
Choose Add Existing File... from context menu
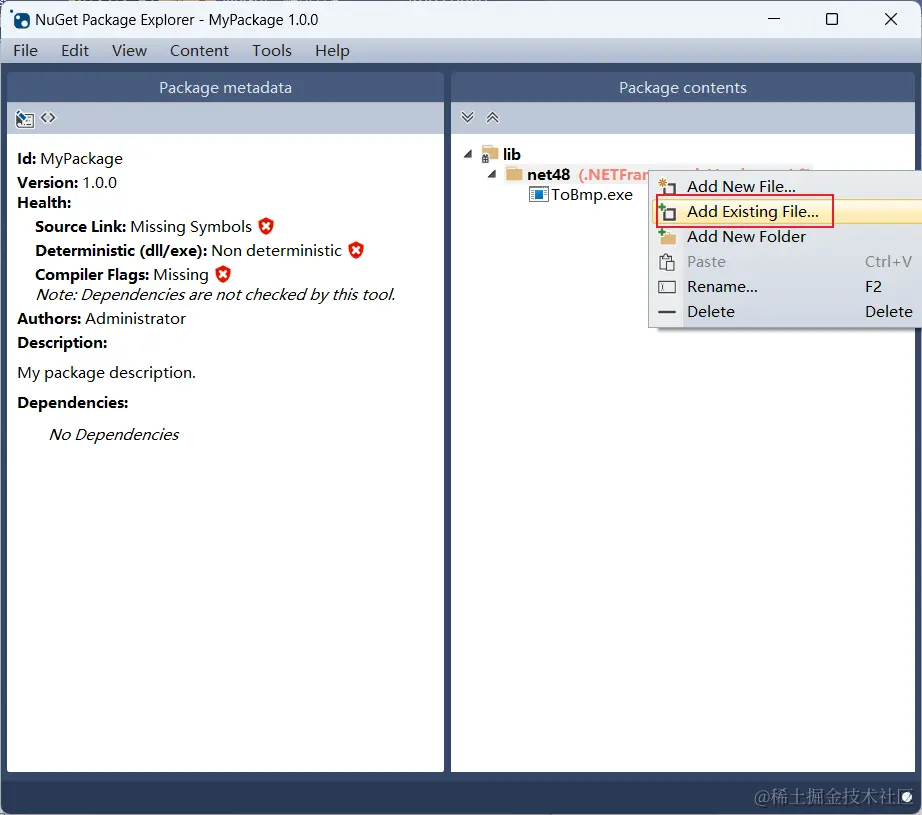tap(788, 212)
